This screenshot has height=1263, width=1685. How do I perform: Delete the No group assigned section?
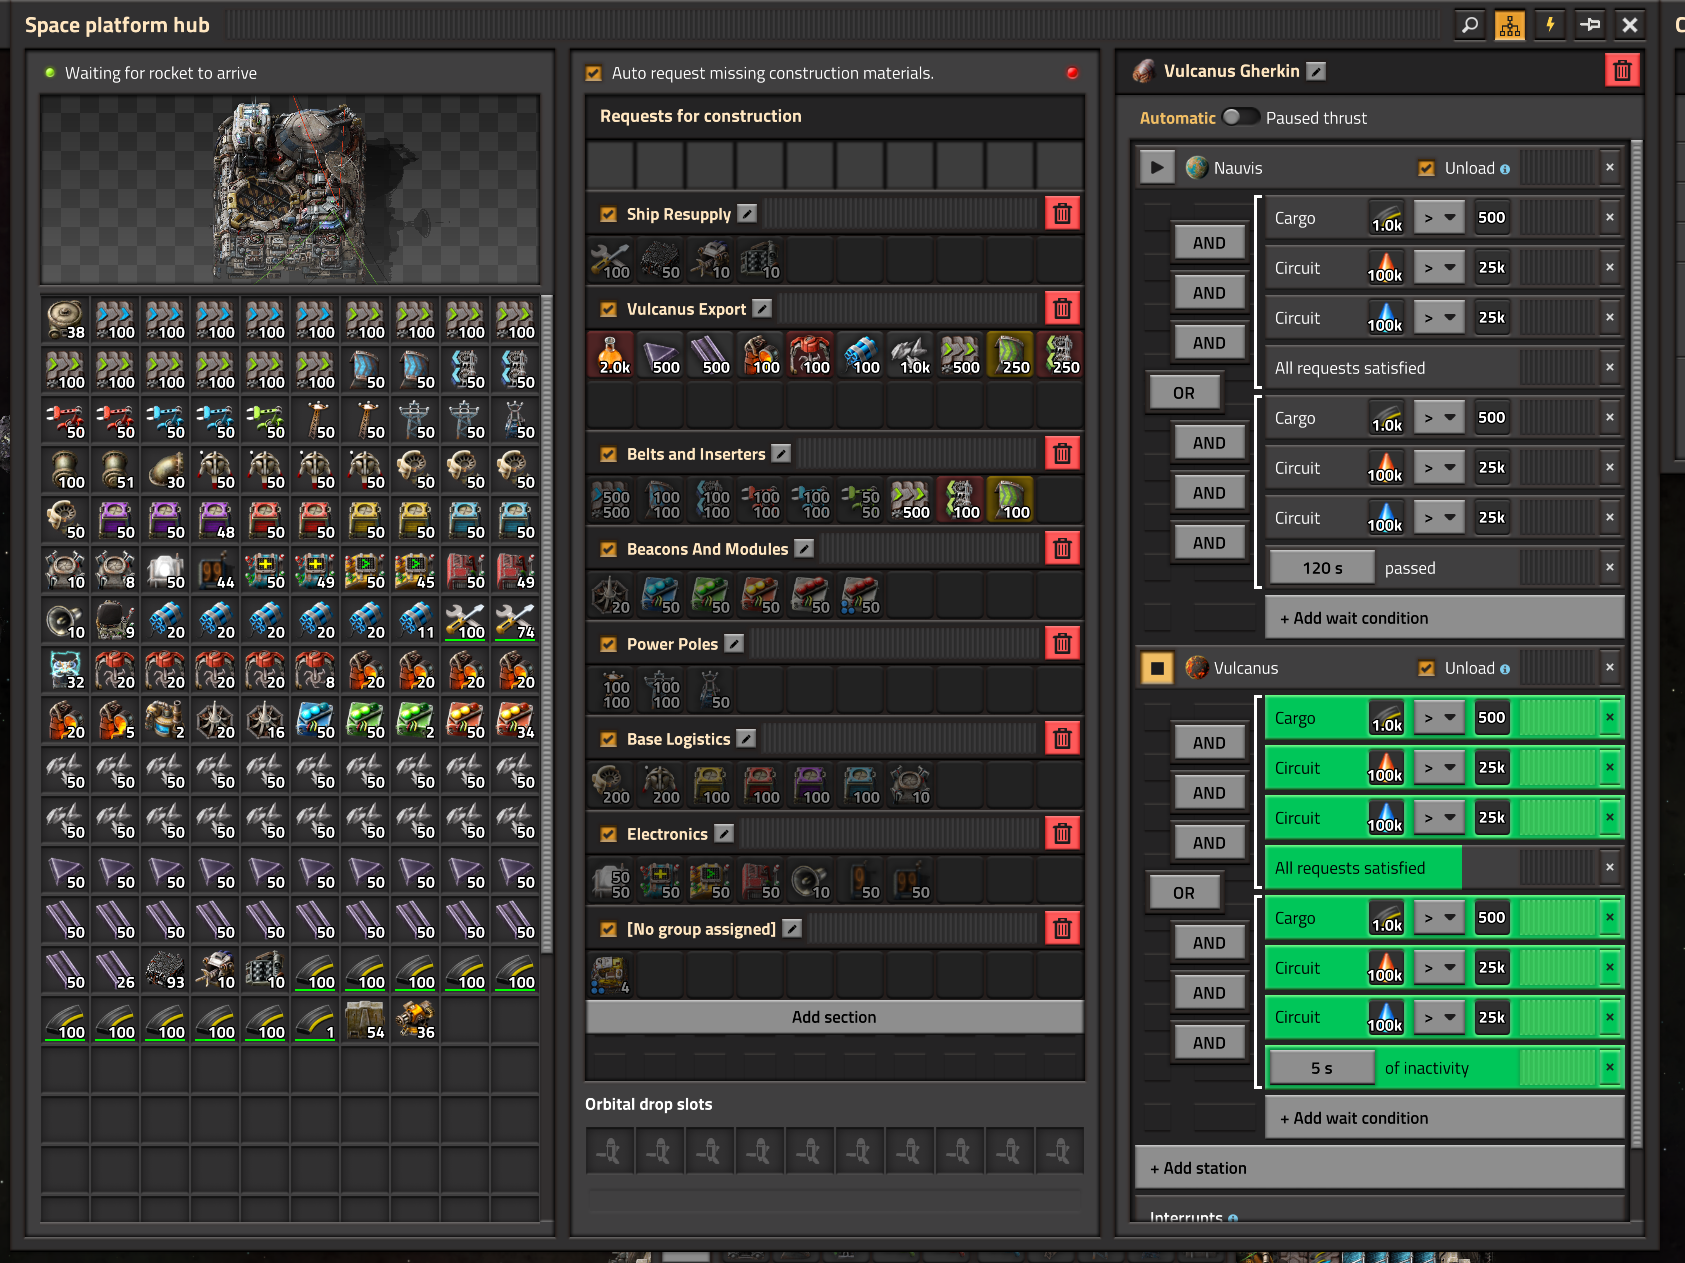click(x=1062, y=929)
